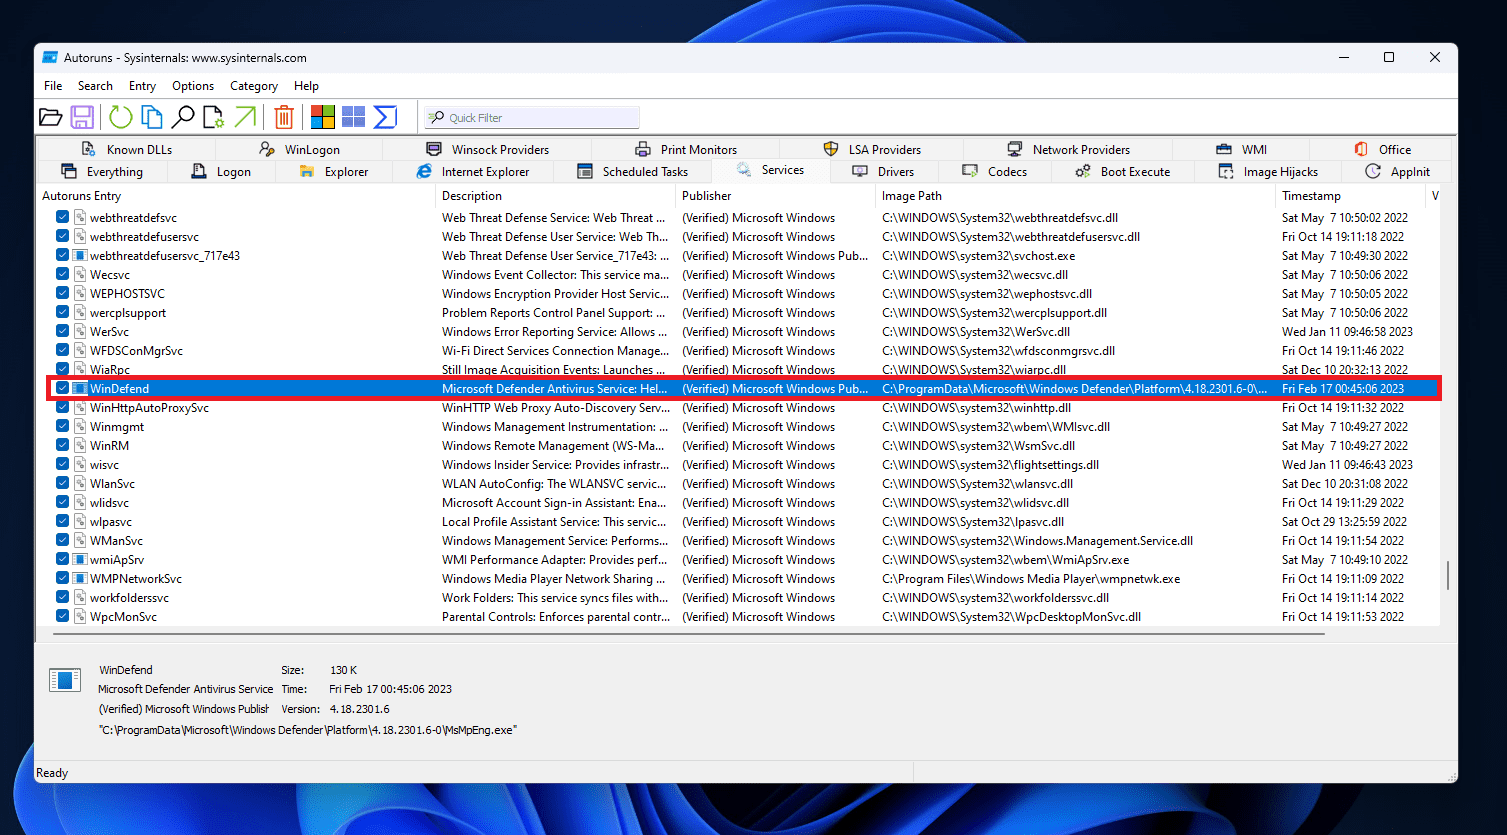
Task: Sort by the Publisher column header
Action: (x=707, y=196)
